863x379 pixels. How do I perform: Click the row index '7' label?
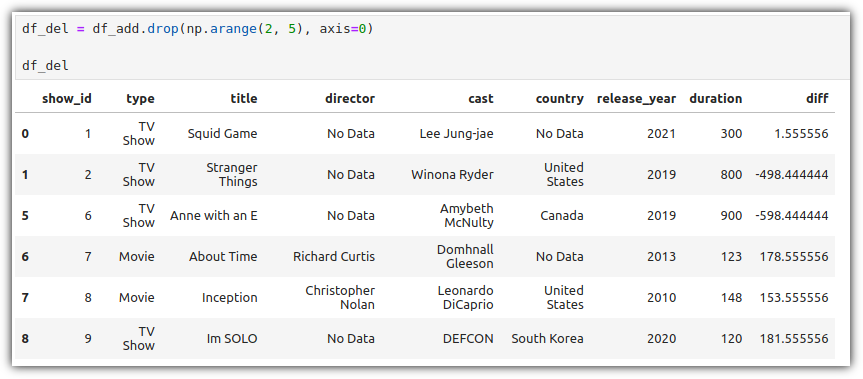25,298
